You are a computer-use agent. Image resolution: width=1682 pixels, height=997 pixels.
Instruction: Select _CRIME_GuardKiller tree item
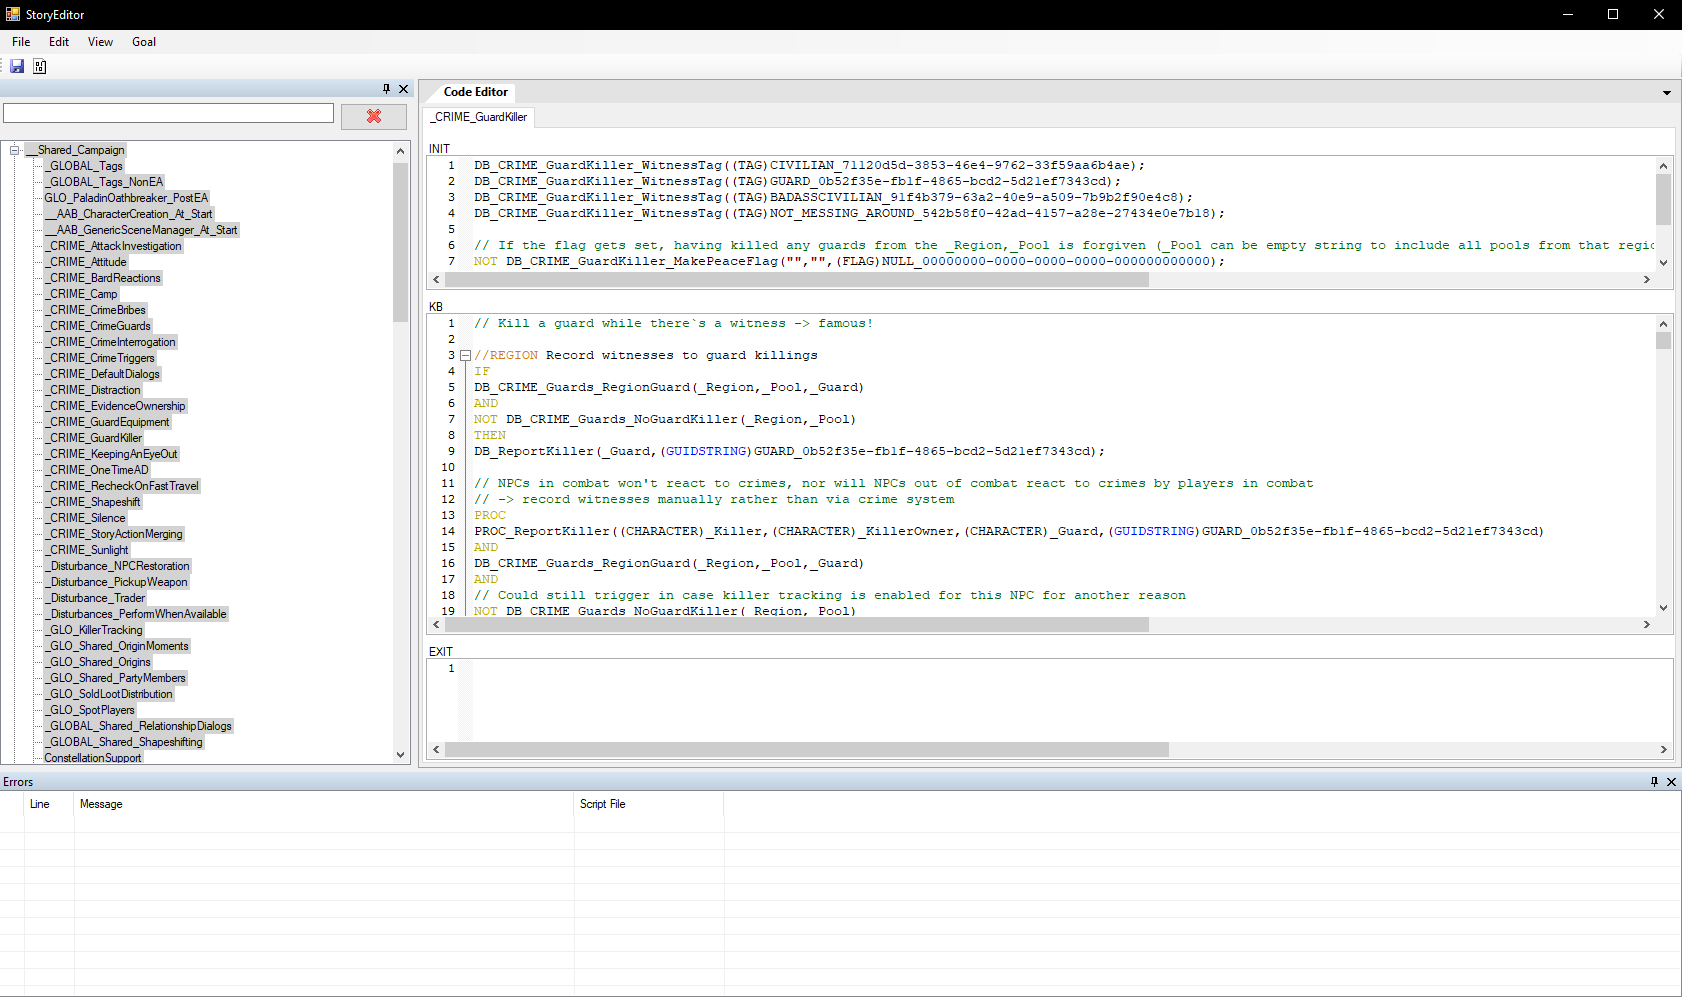click(x=94, y=438)
